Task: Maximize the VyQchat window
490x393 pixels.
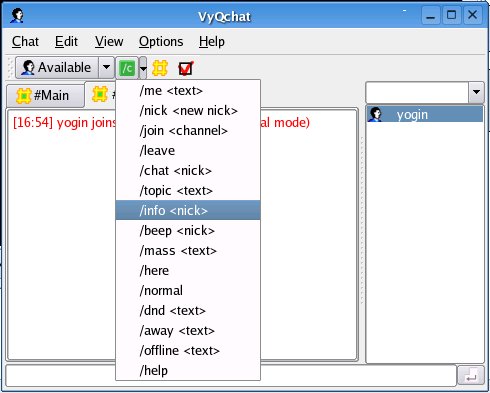Action: coord(452,15)
